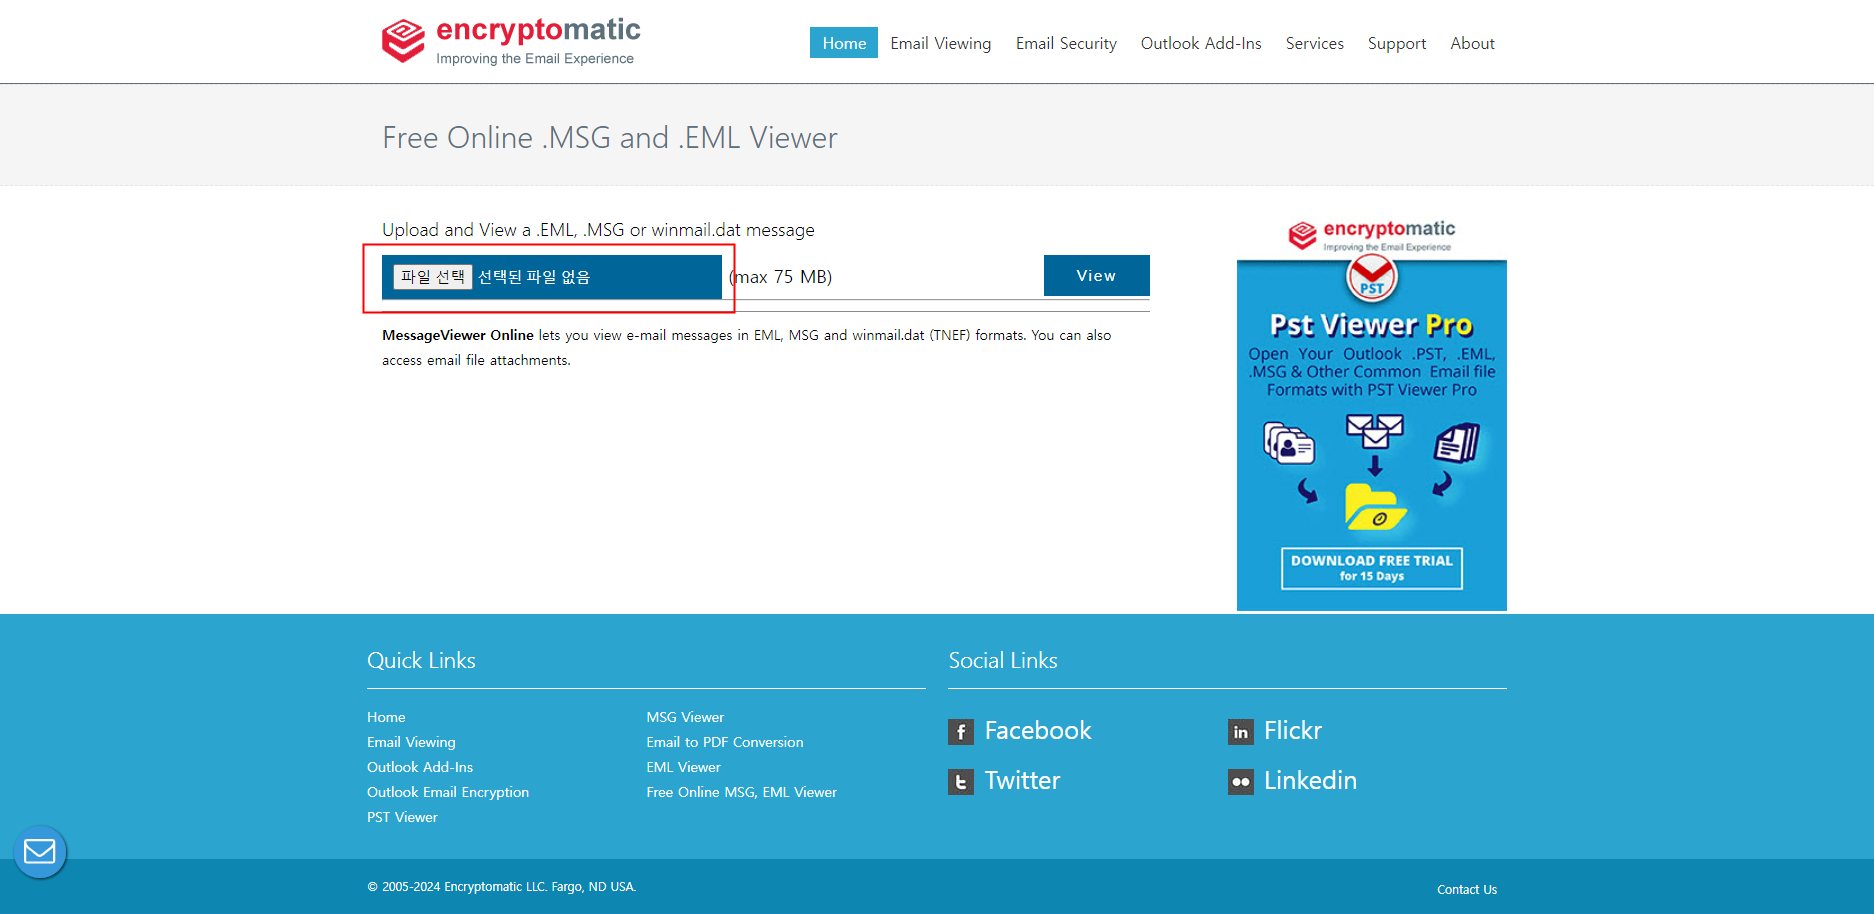Viewport: 1874px width, 914px height.
Task: Visit the Flickr text link
Action: point(1293,731)
